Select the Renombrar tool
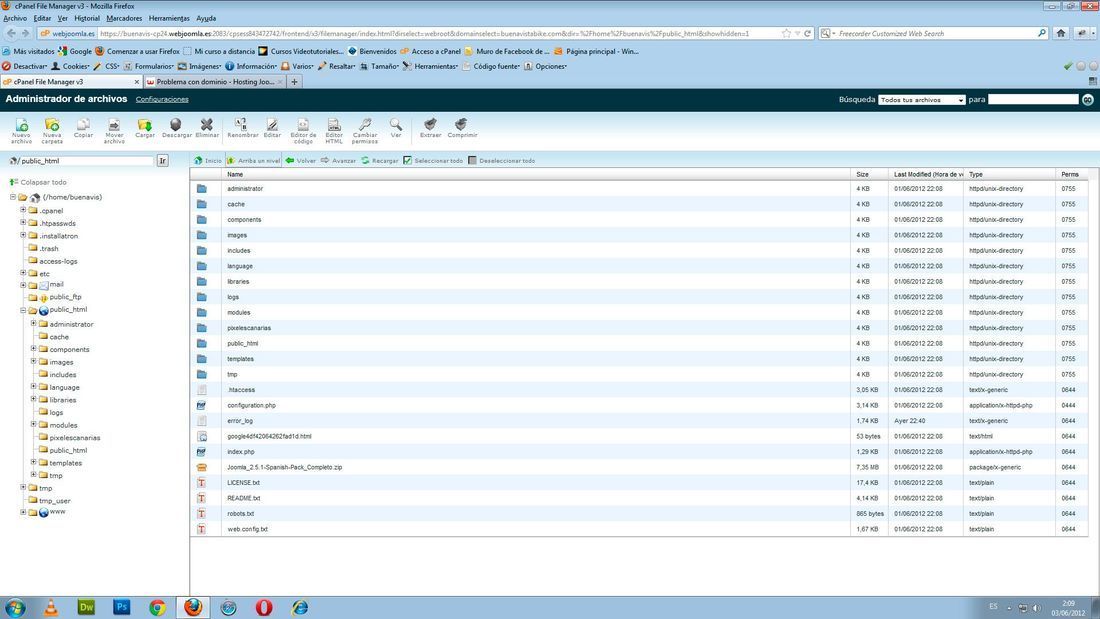Image resolution: width=1100 pixels, height=619 pixels. [x=242, y=128]
